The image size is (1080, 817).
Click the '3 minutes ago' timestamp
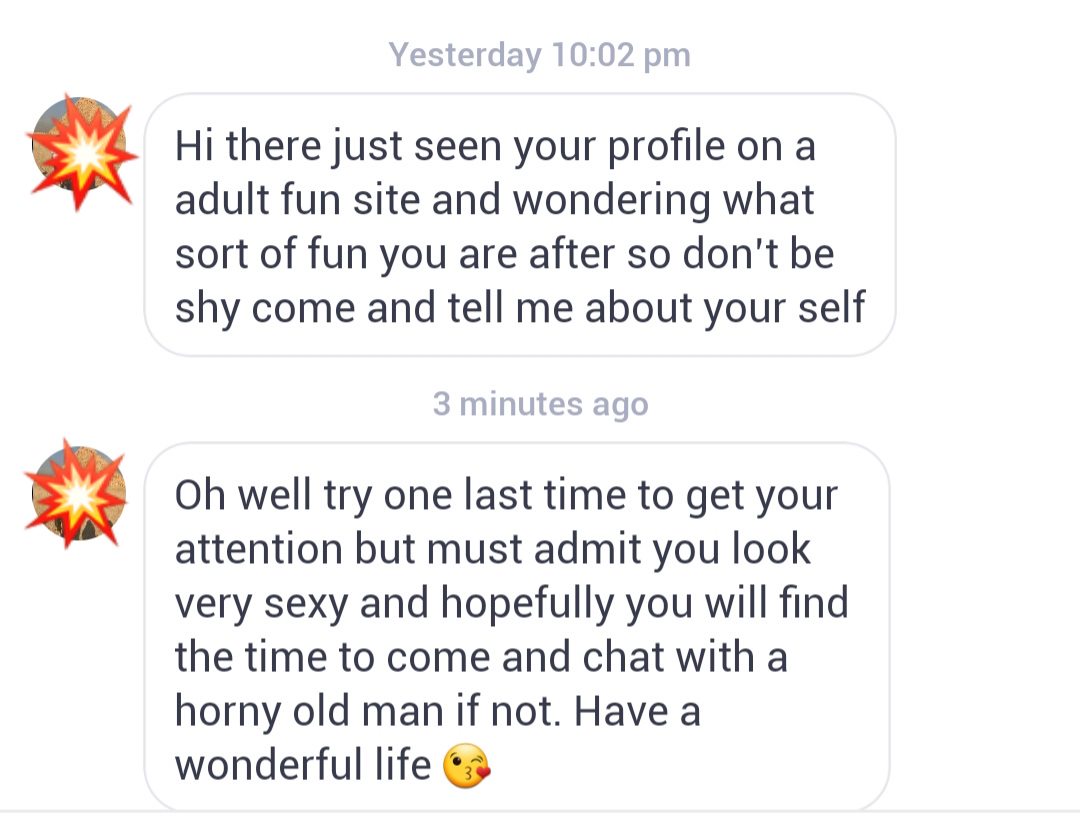click(x=540, y=404)
